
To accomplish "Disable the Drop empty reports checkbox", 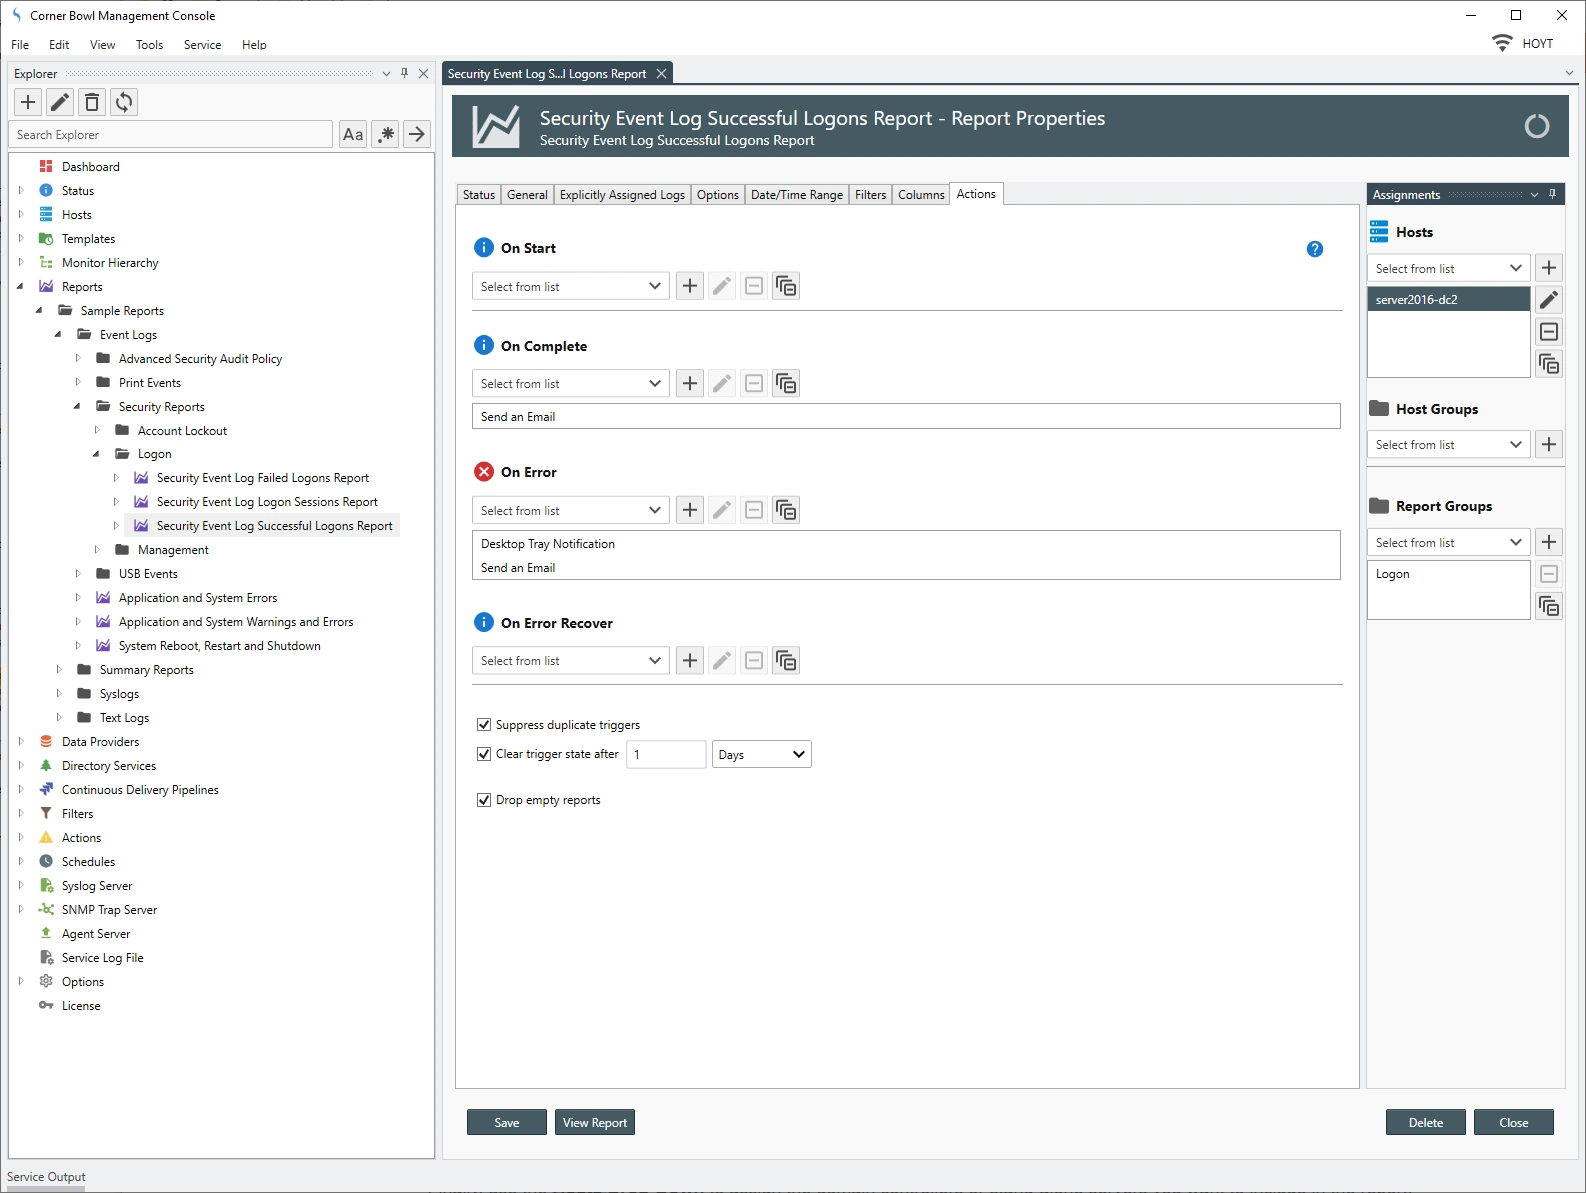I will (484, 800).
